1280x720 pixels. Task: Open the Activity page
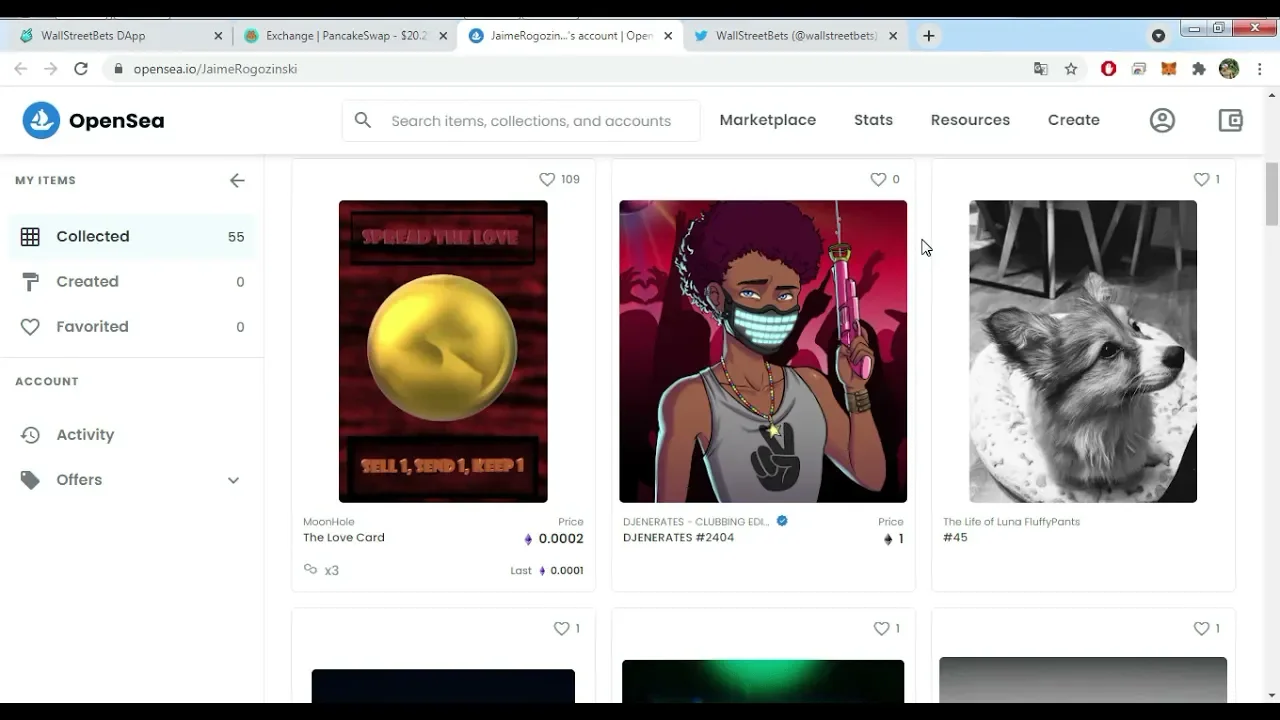[85, 435]
